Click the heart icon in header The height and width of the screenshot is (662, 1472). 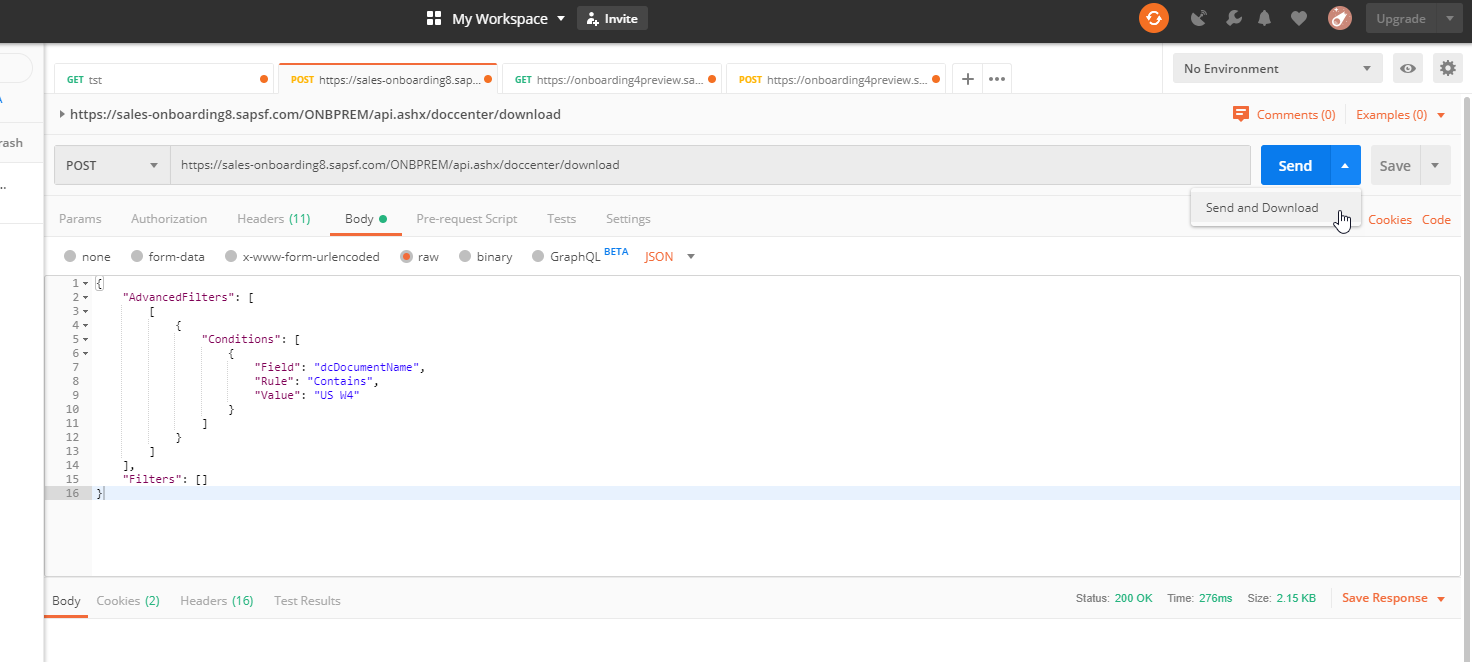coord(1298,18)
